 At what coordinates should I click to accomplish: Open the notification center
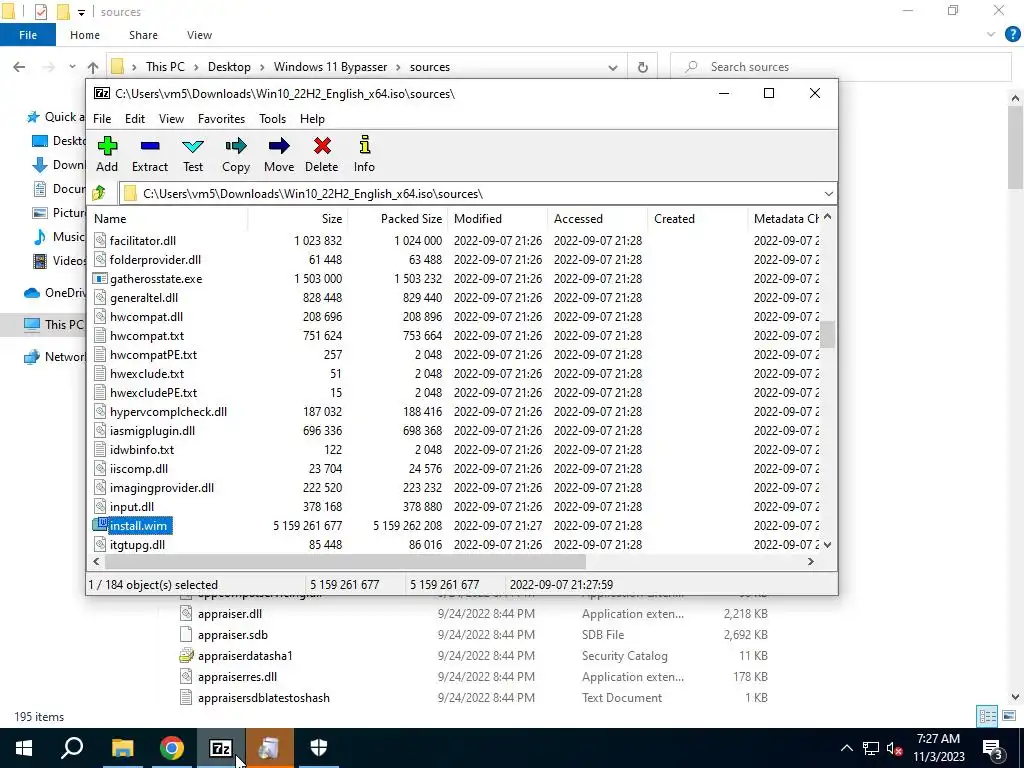point(994,749)
